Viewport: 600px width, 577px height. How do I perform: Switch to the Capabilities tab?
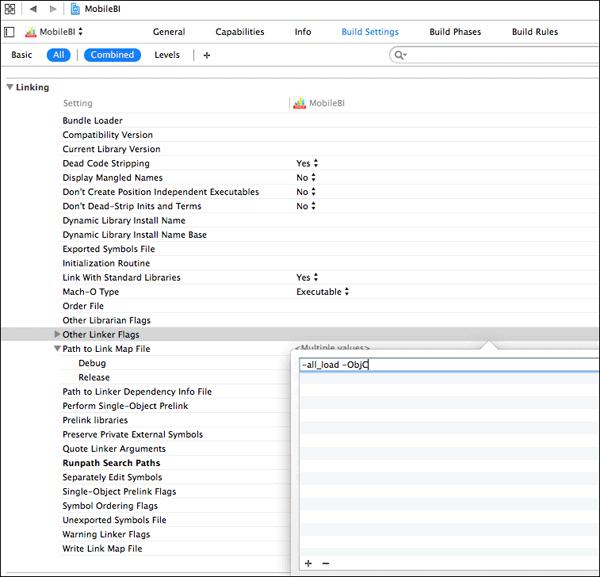(240, 32)
